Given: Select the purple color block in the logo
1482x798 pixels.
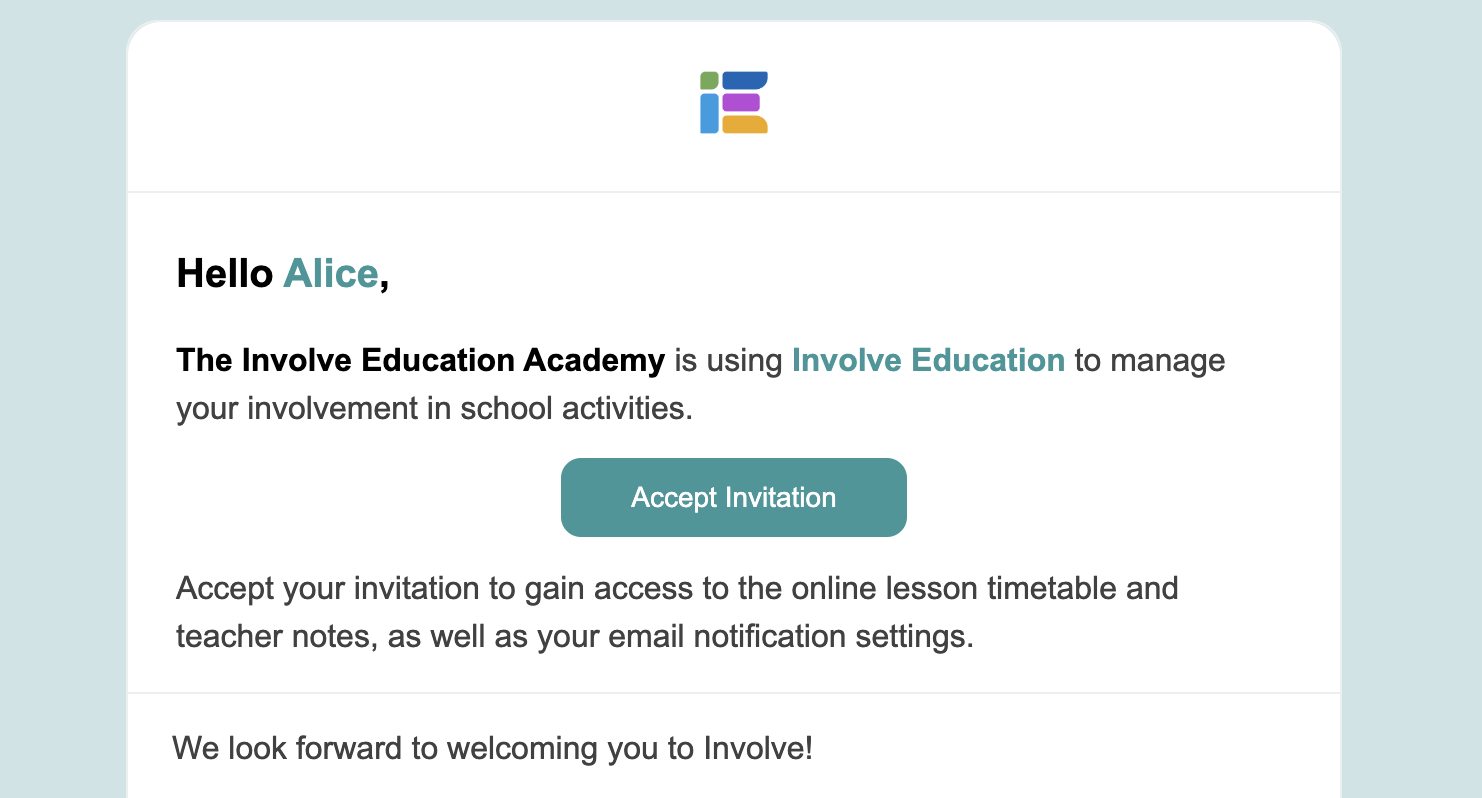Looking at the screenshot, I should (x=741, y=102).
